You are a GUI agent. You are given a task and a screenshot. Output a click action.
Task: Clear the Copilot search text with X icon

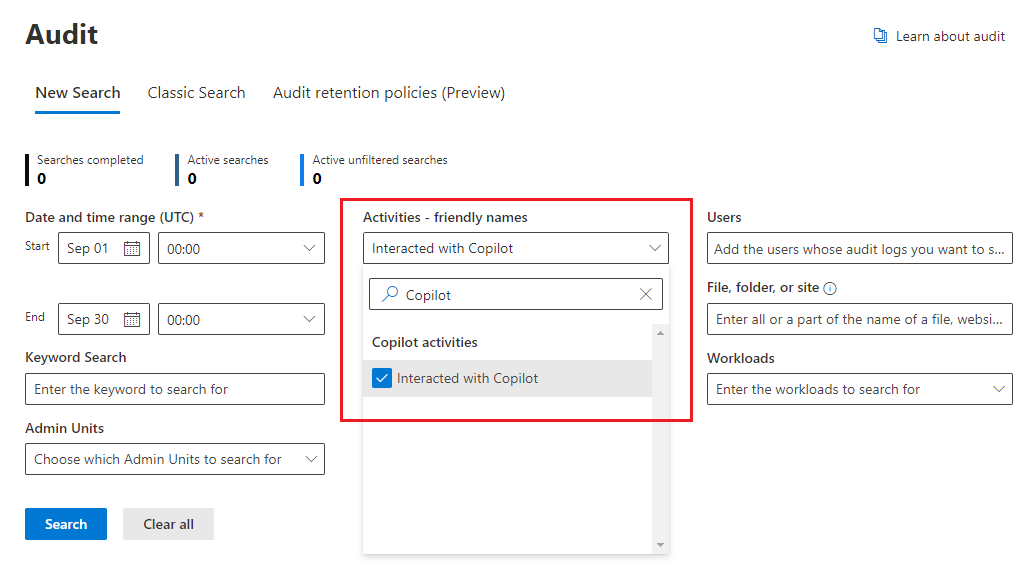point(645,295)
